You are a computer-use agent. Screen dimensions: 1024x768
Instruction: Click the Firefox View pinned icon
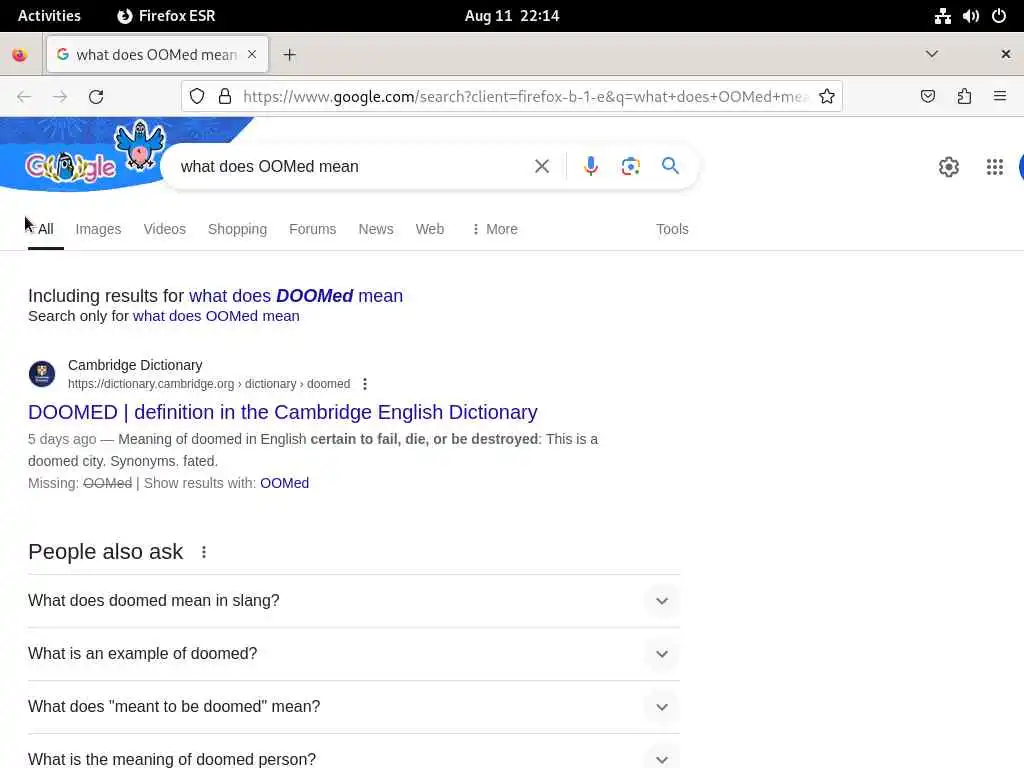20,55
